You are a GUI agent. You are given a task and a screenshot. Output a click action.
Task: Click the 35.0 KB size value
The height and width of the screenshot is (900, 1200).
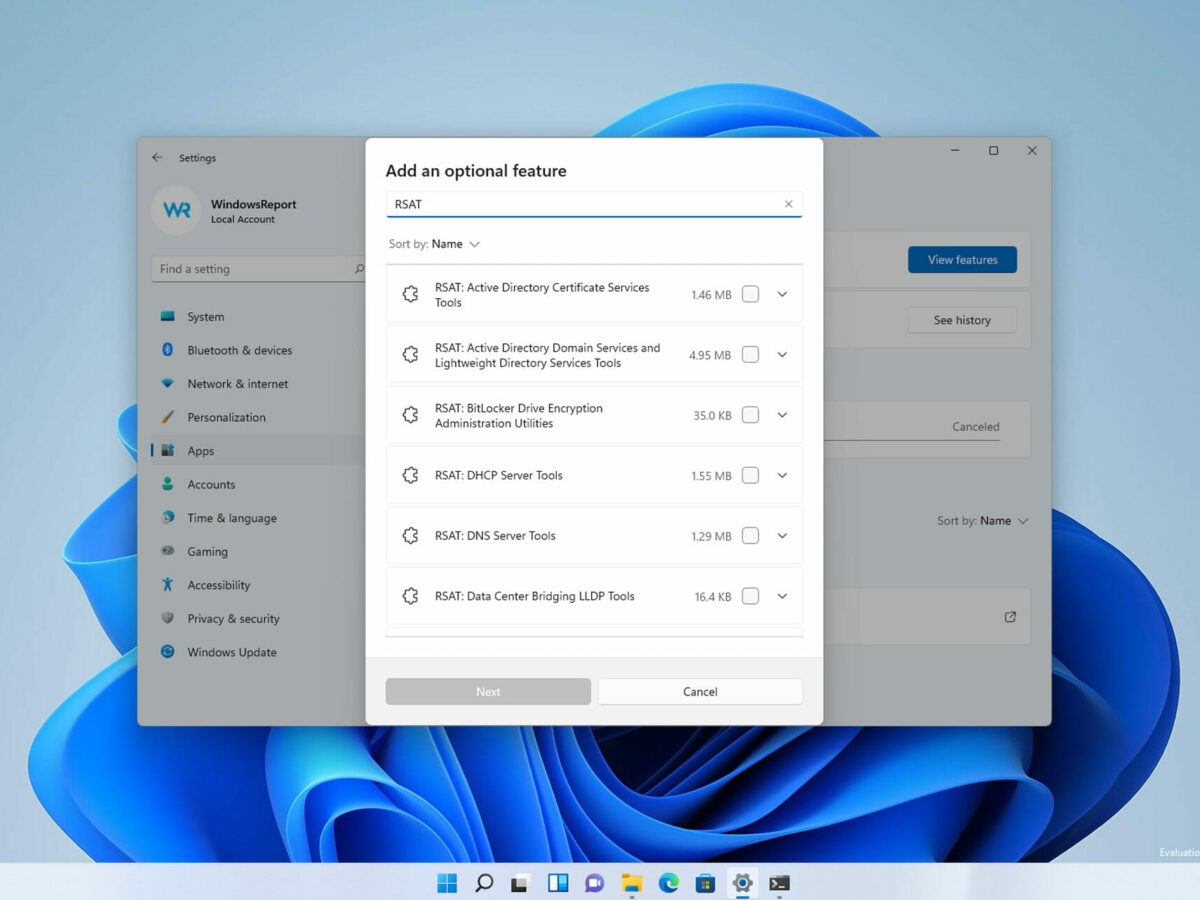(712, 416)
